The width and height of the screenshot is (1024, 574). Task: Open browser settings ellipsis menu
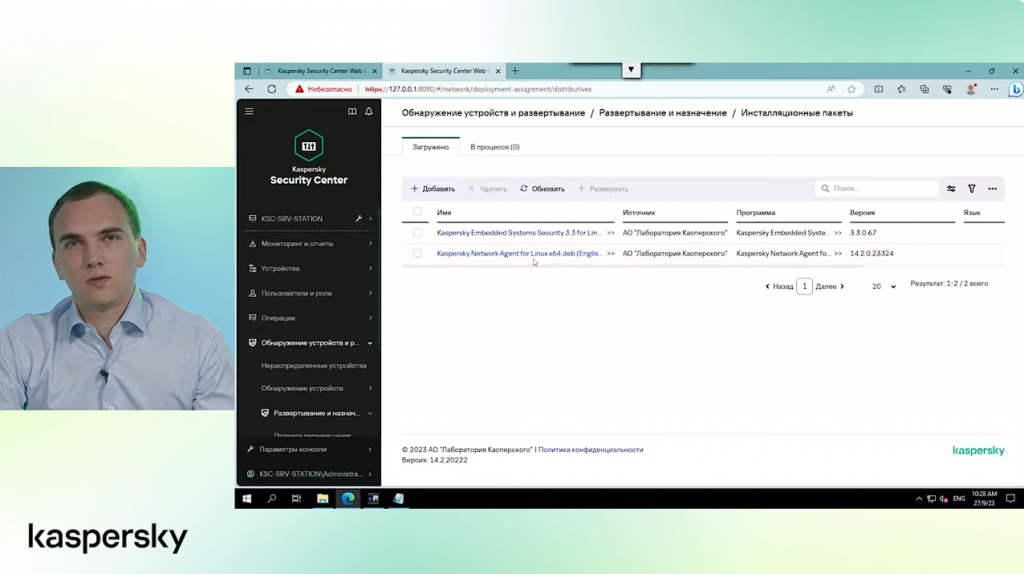994,89
